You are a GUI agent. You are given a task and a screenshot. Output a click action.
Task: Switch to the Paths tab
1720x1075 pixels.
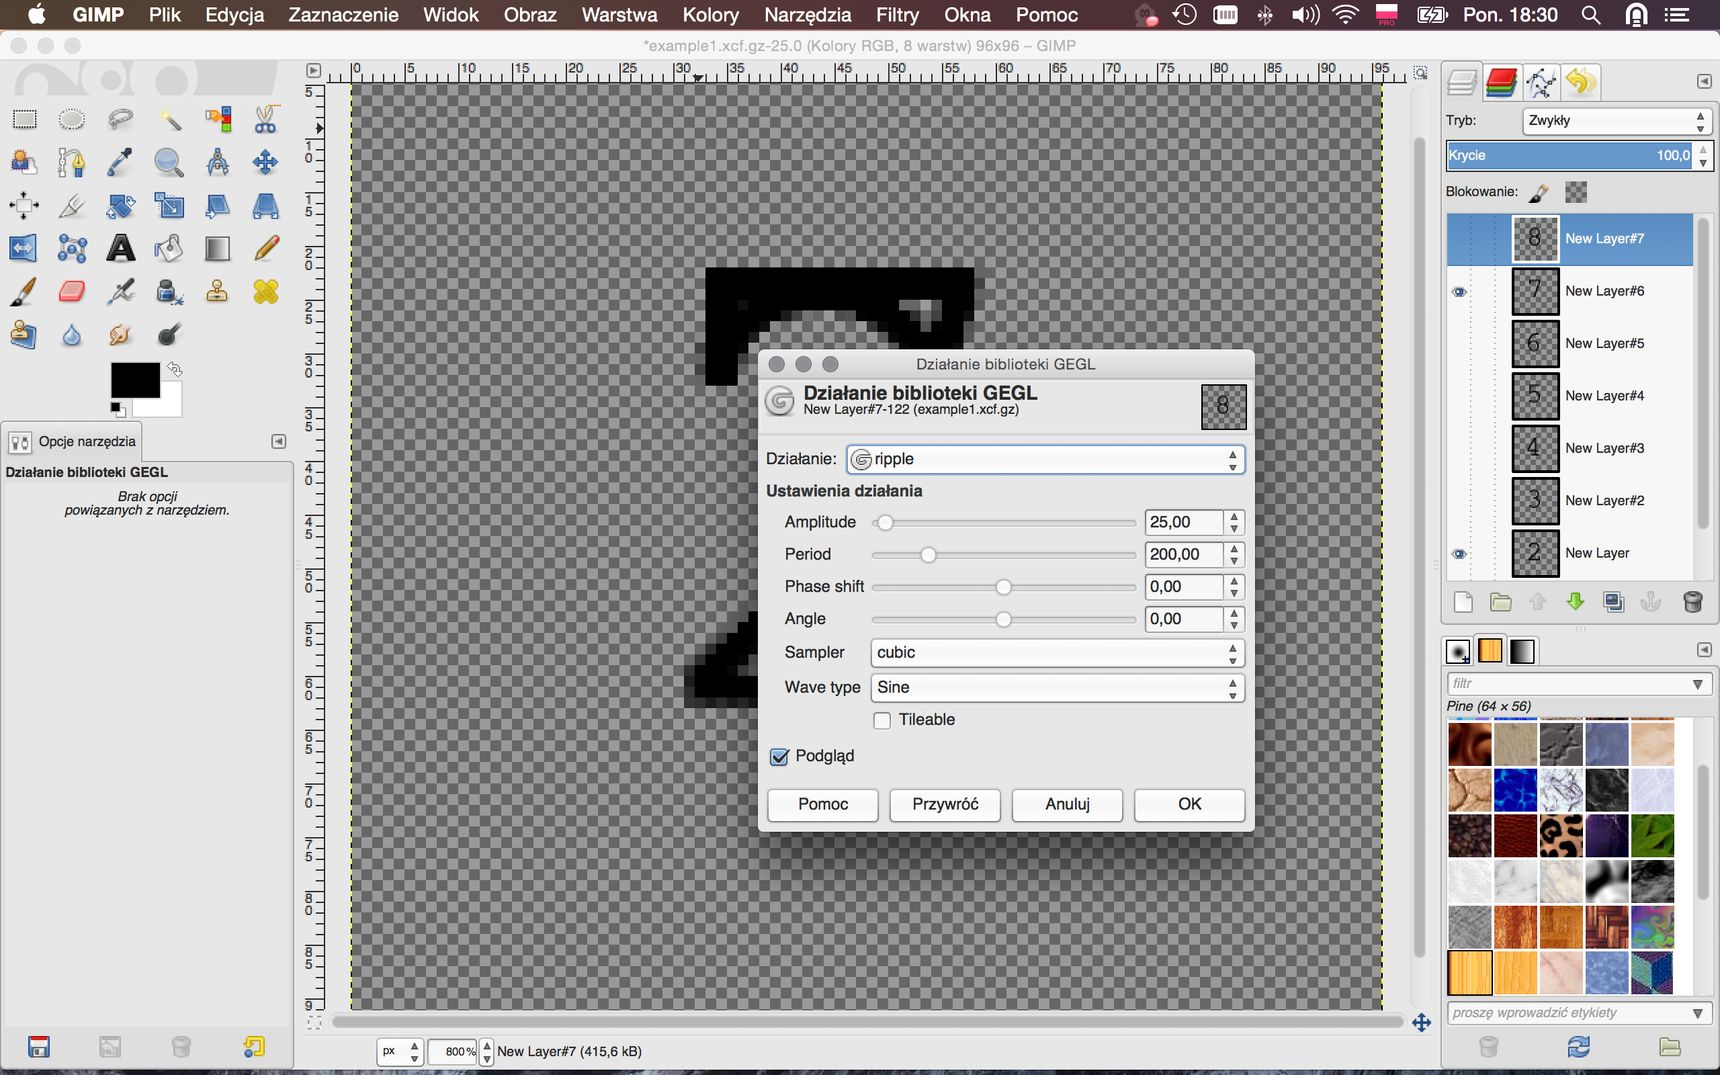tap(1541, 82)
